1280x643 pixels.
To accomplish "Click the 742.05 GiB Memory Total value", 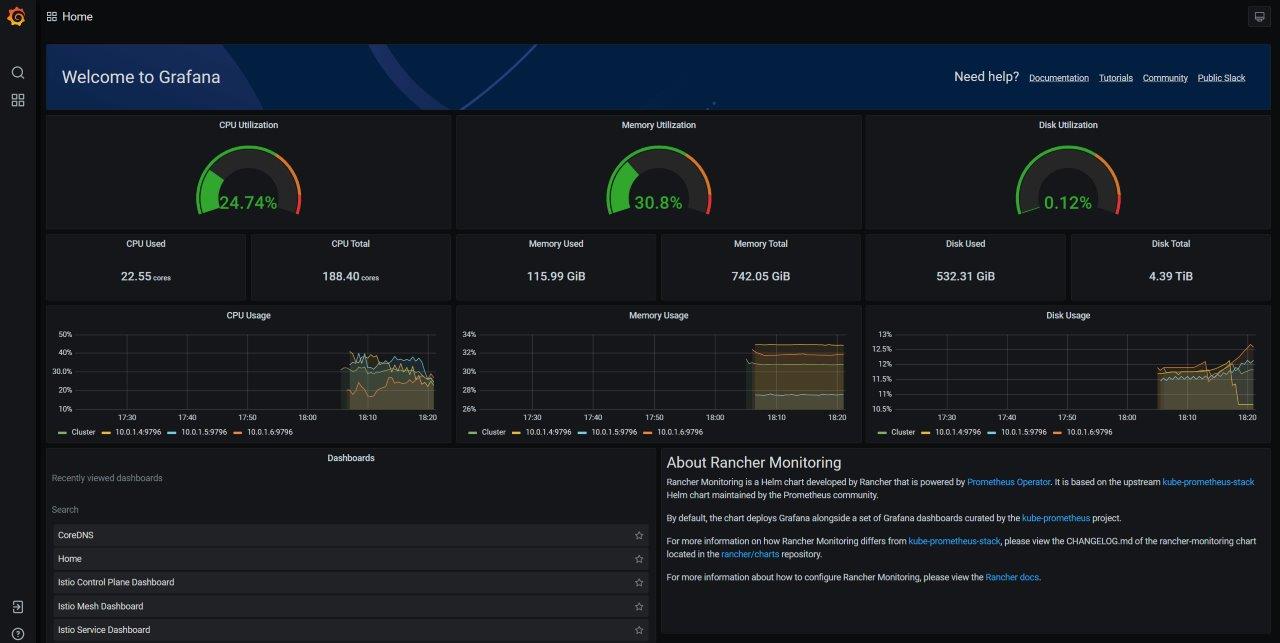I will tap(761, 276).
